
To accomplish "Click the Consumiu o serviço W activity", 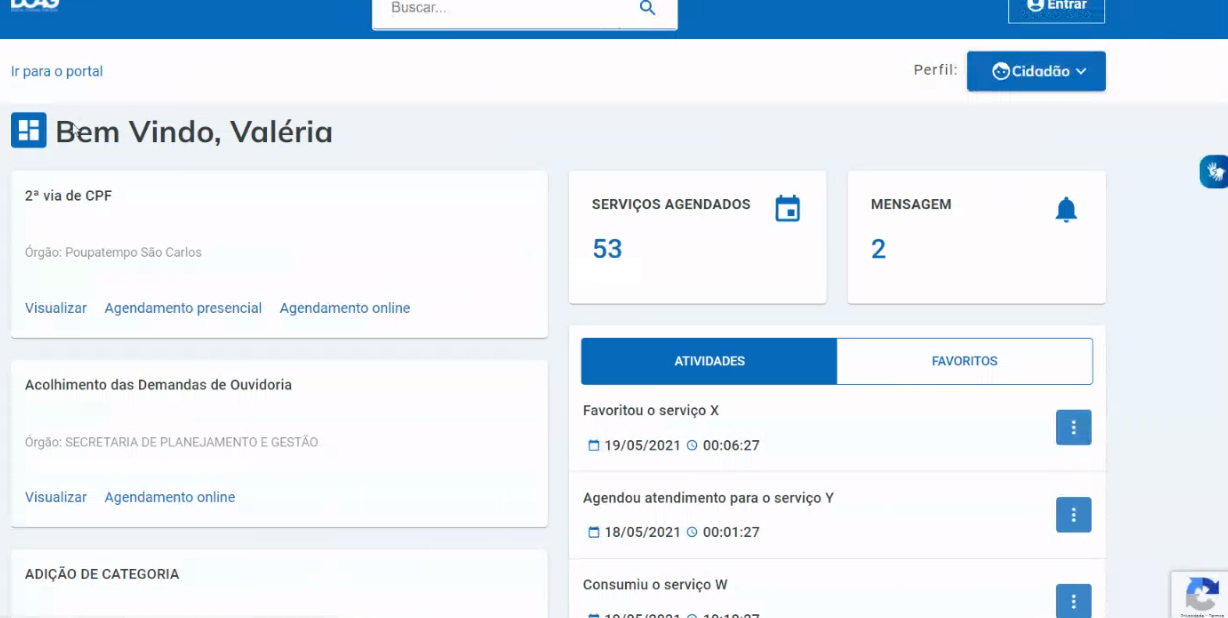I will click(655, 584).
